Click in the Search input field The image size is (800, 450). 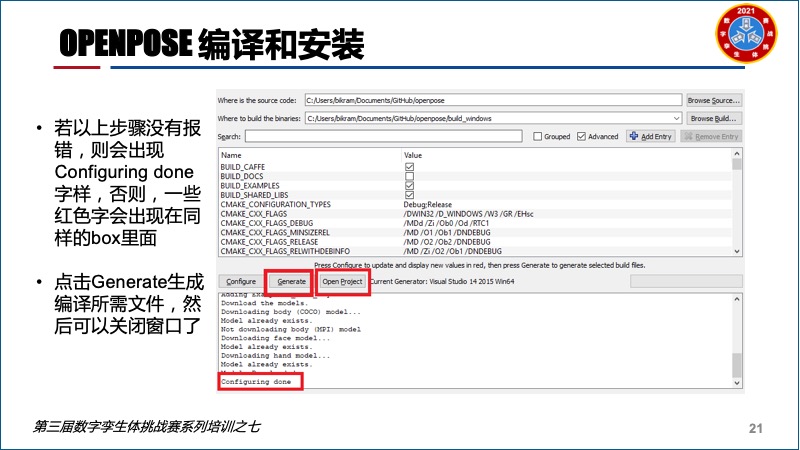(384, 136)
